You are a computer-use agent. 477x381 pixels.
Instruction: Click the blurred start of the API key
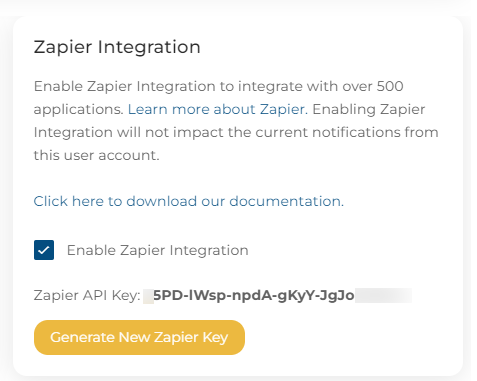click(x=148, y=296)
